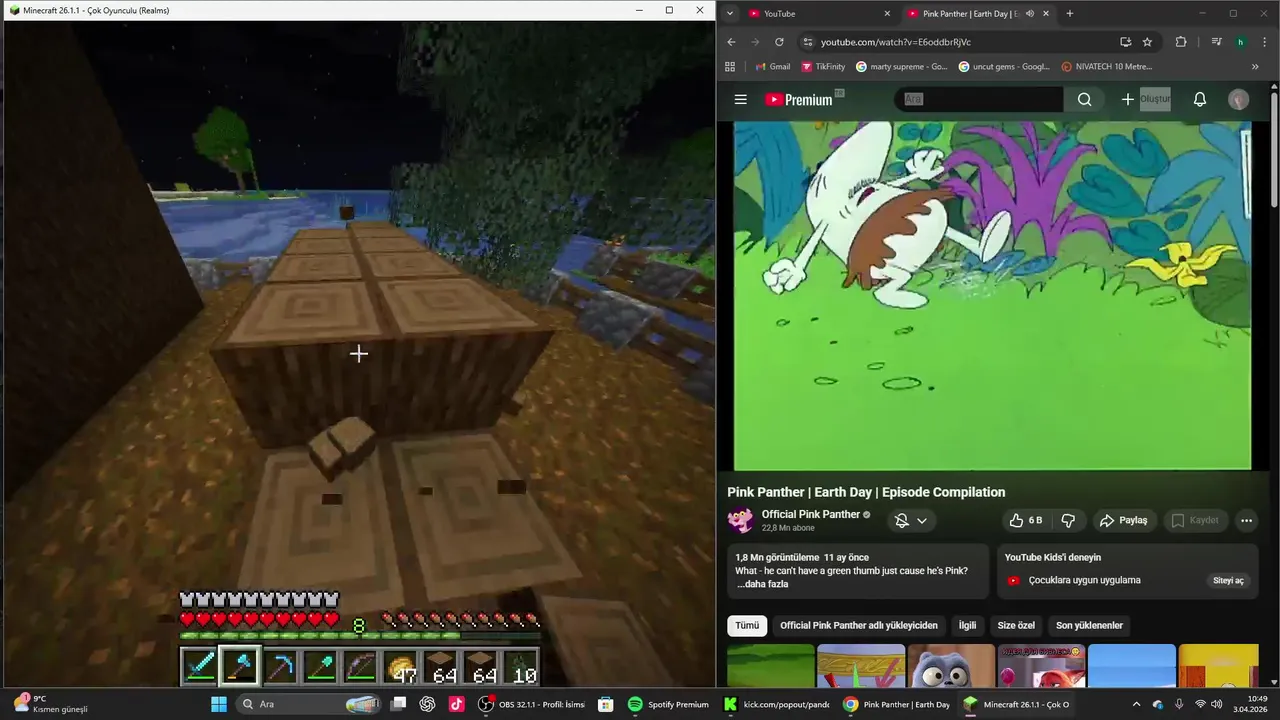Open the Chrome profile 'h' icon
The width and height of the screenshot is (1280, 720).
coord(1240,42)
